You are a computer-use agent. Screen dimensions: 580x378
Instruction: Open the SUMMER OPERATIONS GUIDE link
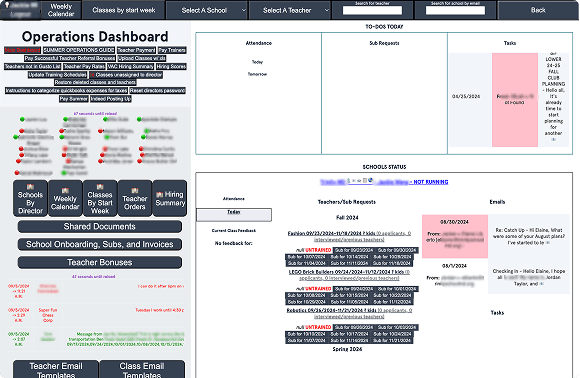(x=79, y=50)
